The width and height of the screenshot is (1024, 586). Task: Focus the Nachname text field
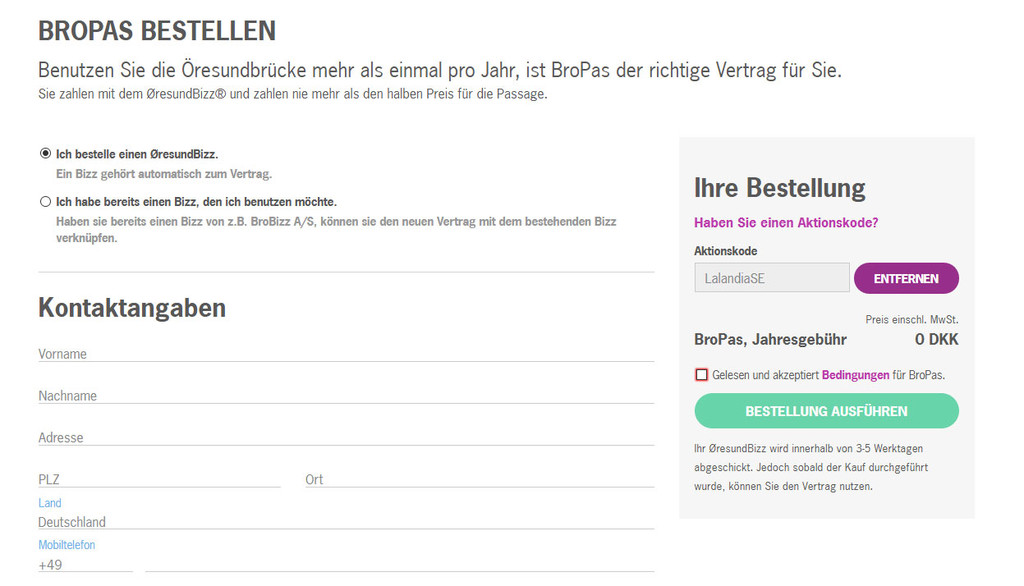coord(346,395)
